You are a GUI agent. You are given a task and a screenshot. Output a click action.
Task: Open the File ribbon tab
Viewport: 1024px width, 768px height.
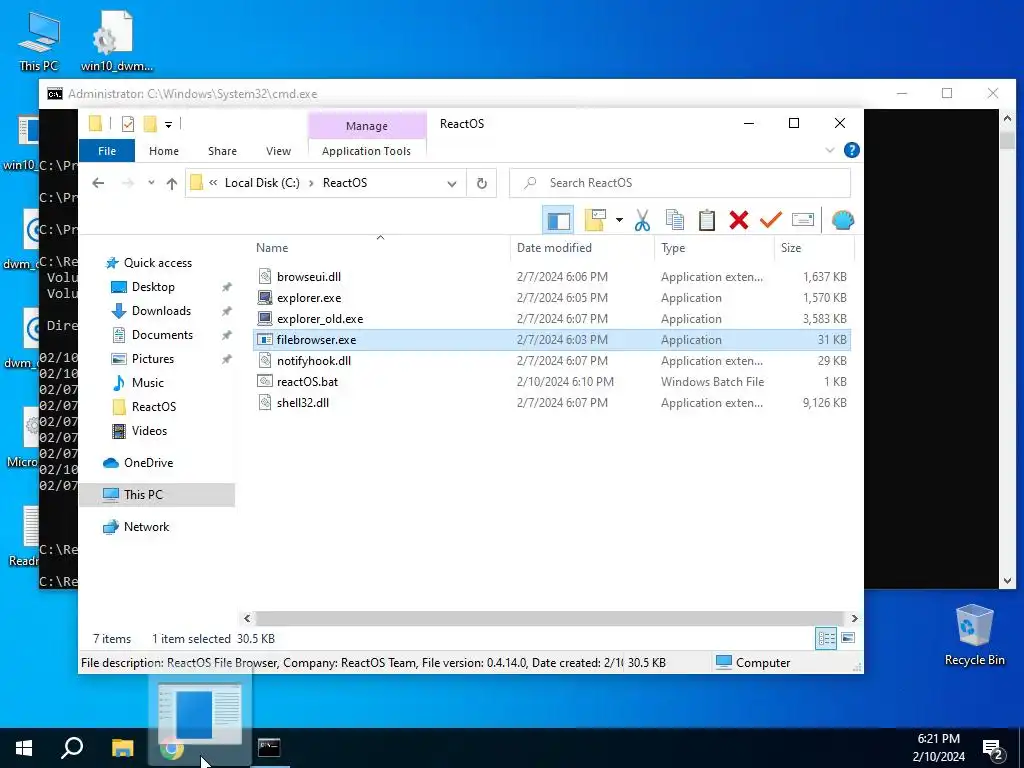click(107, 151)
